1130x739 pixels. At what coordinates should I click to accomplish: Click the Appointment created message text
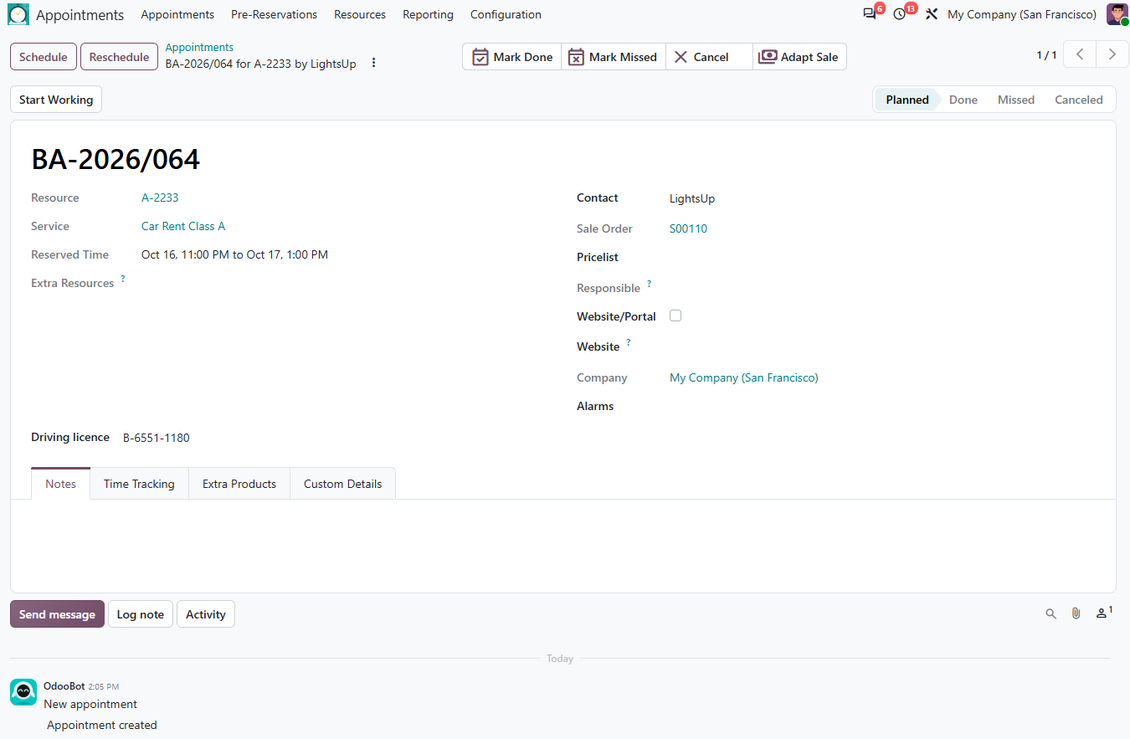pyautogui.click(x=102, y=725)
